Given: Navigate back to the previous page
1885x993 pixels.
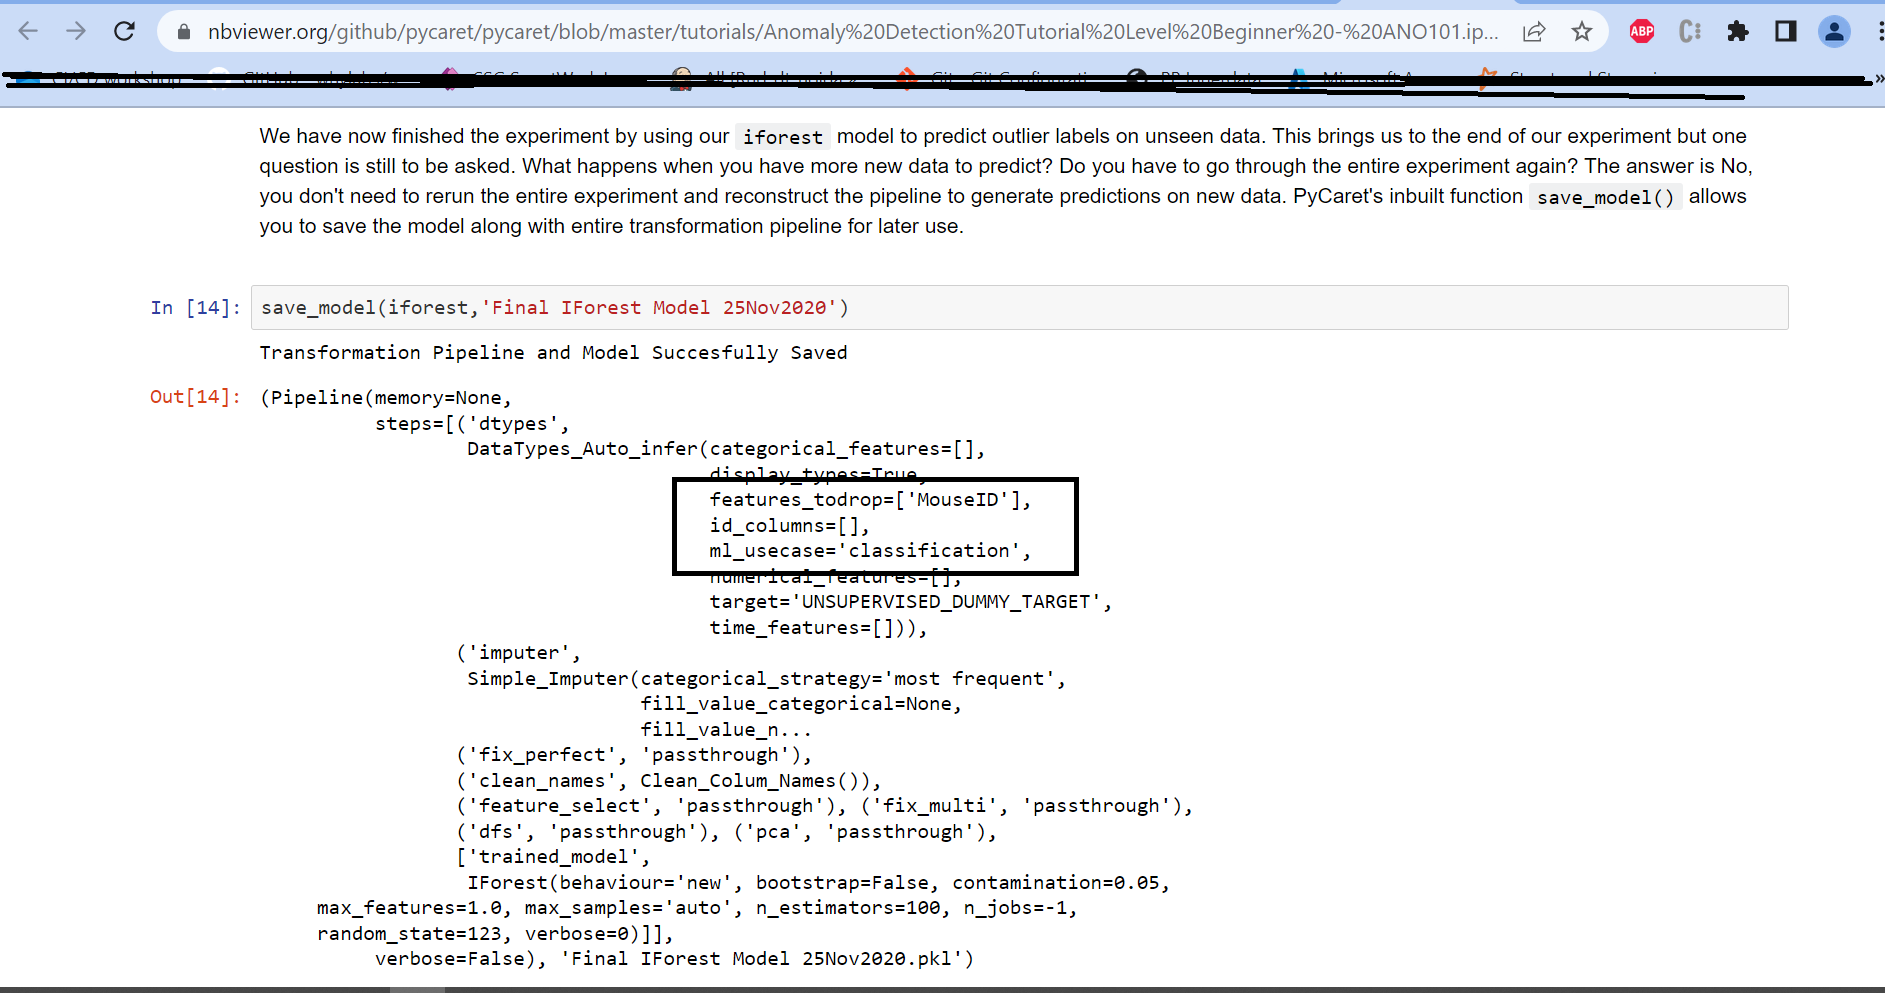Looking at the screenshot, I should click(x=28, y=31).
